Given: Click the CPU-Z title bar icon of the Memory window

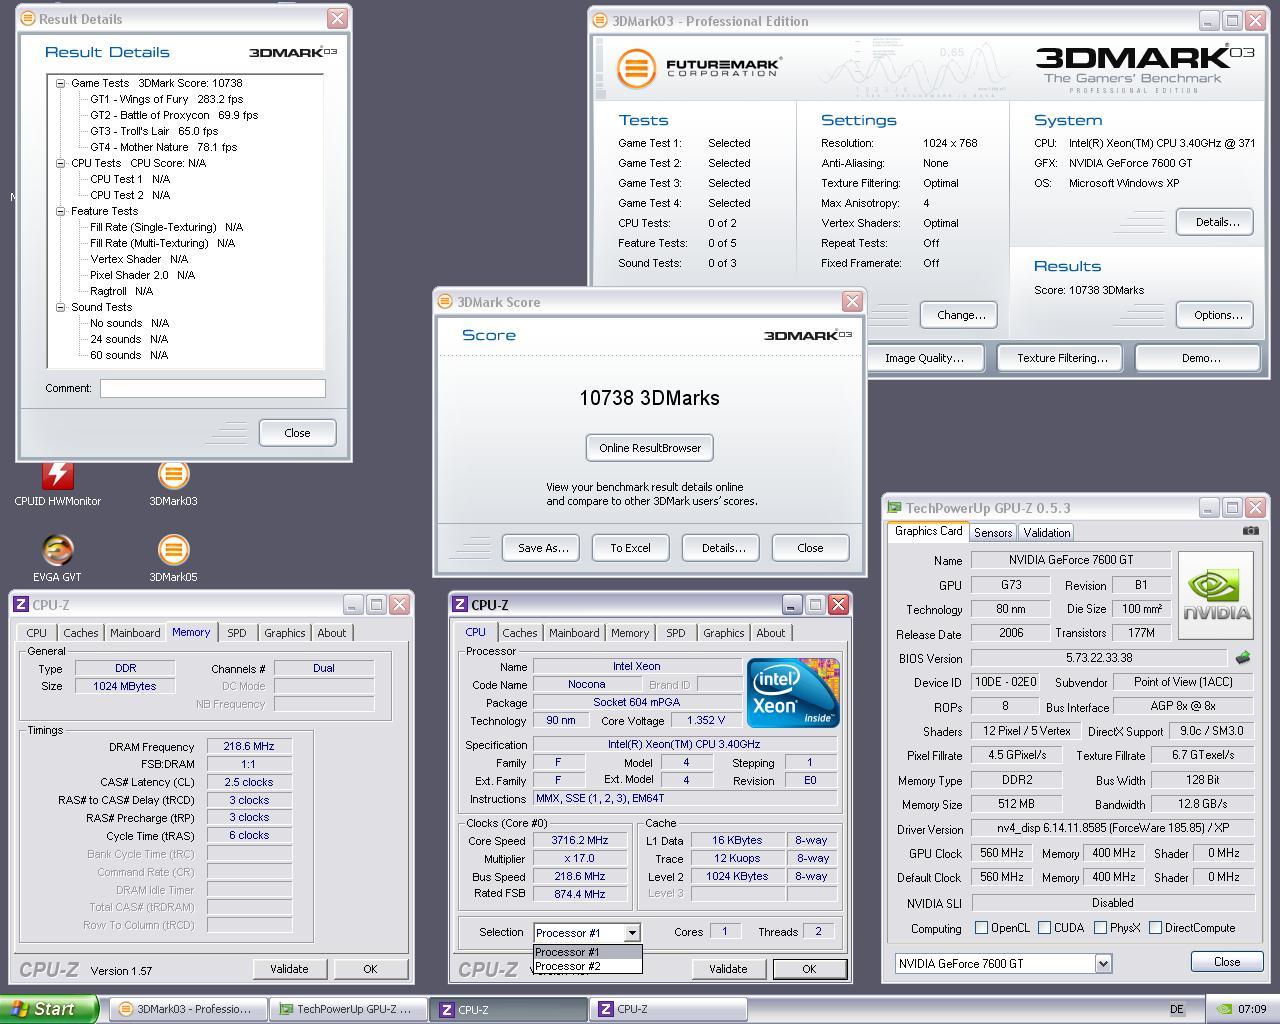Looking at the screenshot, I should coord(21,605).
